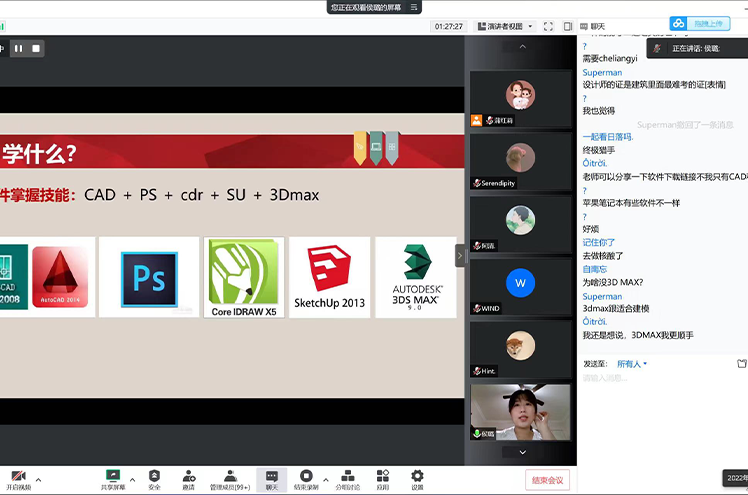This screenshot has height=495, width=748.
Task: Click the speaking indicator mic icon
Action: [657, 48]
